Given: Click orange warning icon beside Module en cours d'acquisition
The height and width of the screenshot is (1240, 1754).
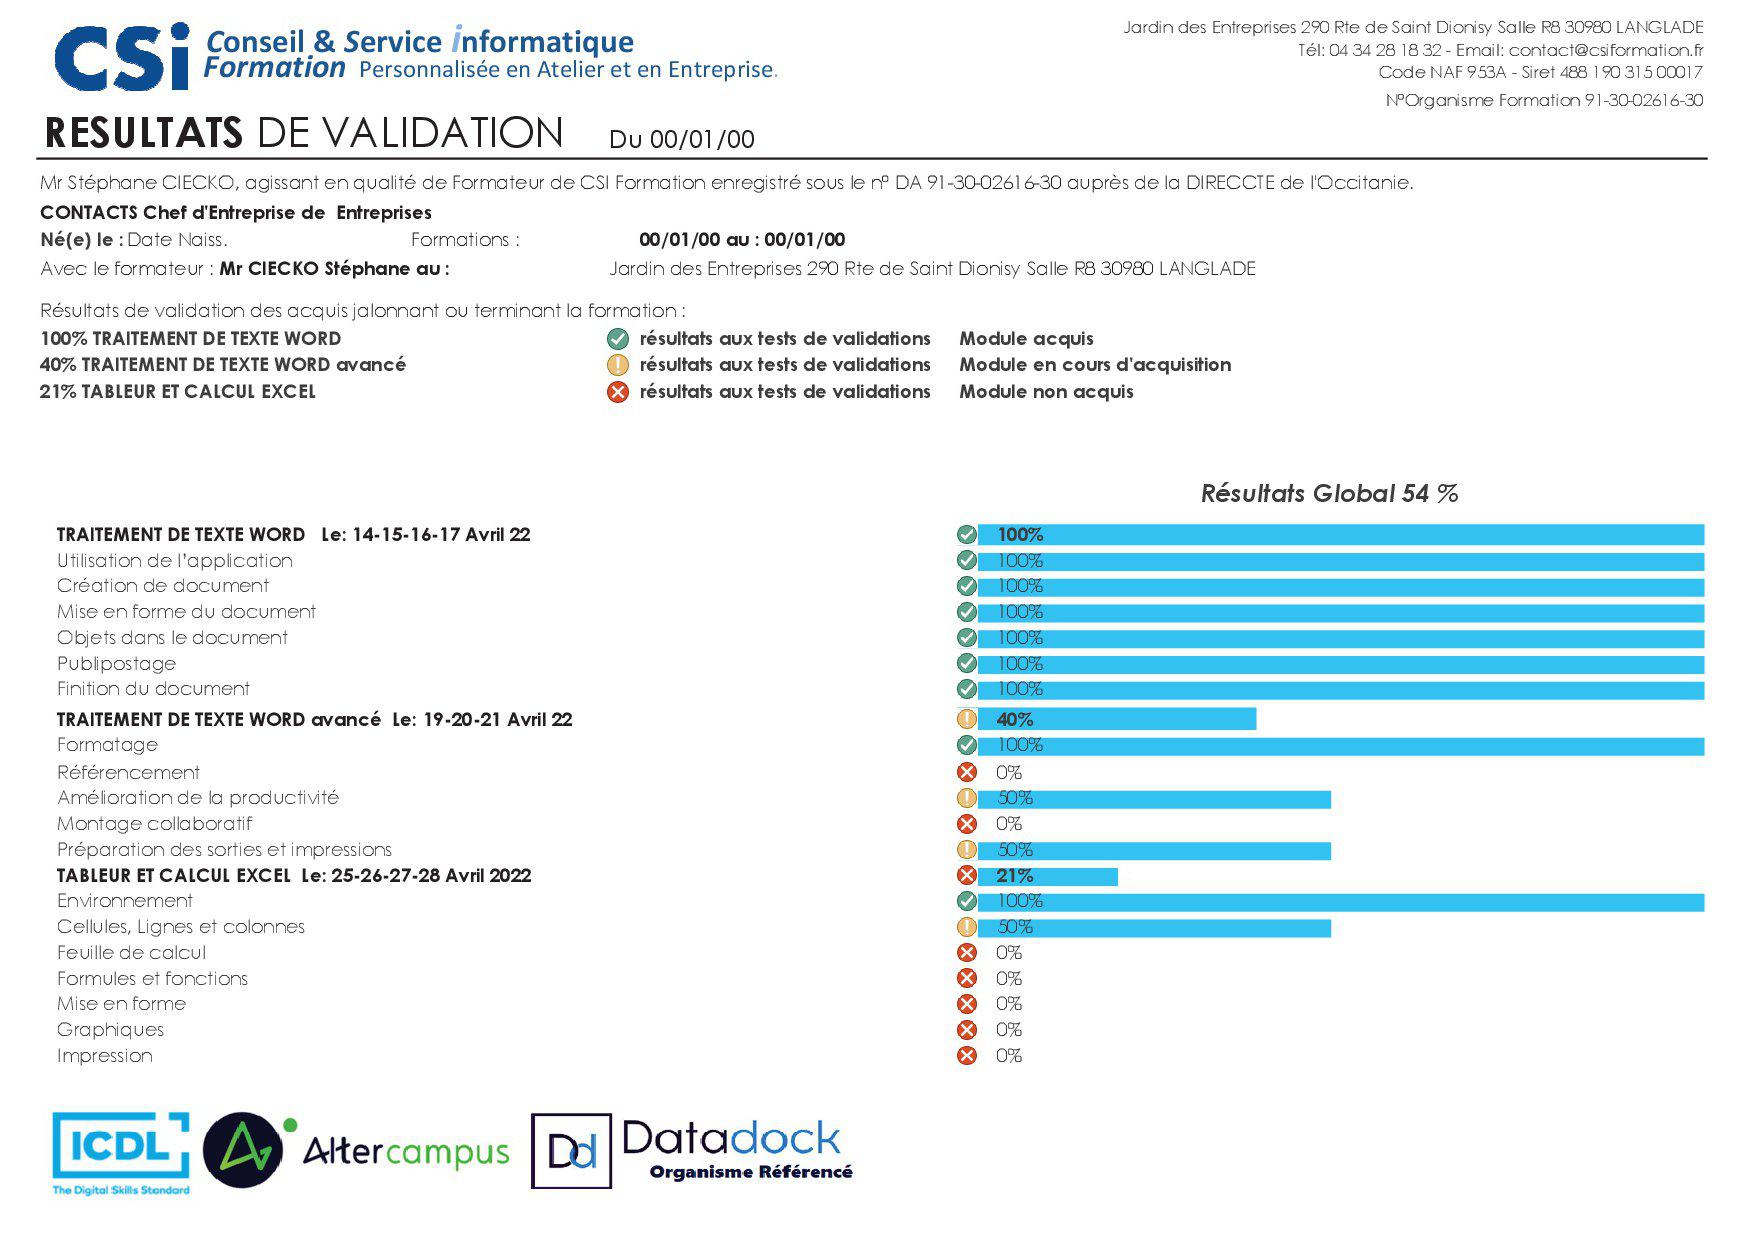Looking at the screenshot, I should [618, 365].
